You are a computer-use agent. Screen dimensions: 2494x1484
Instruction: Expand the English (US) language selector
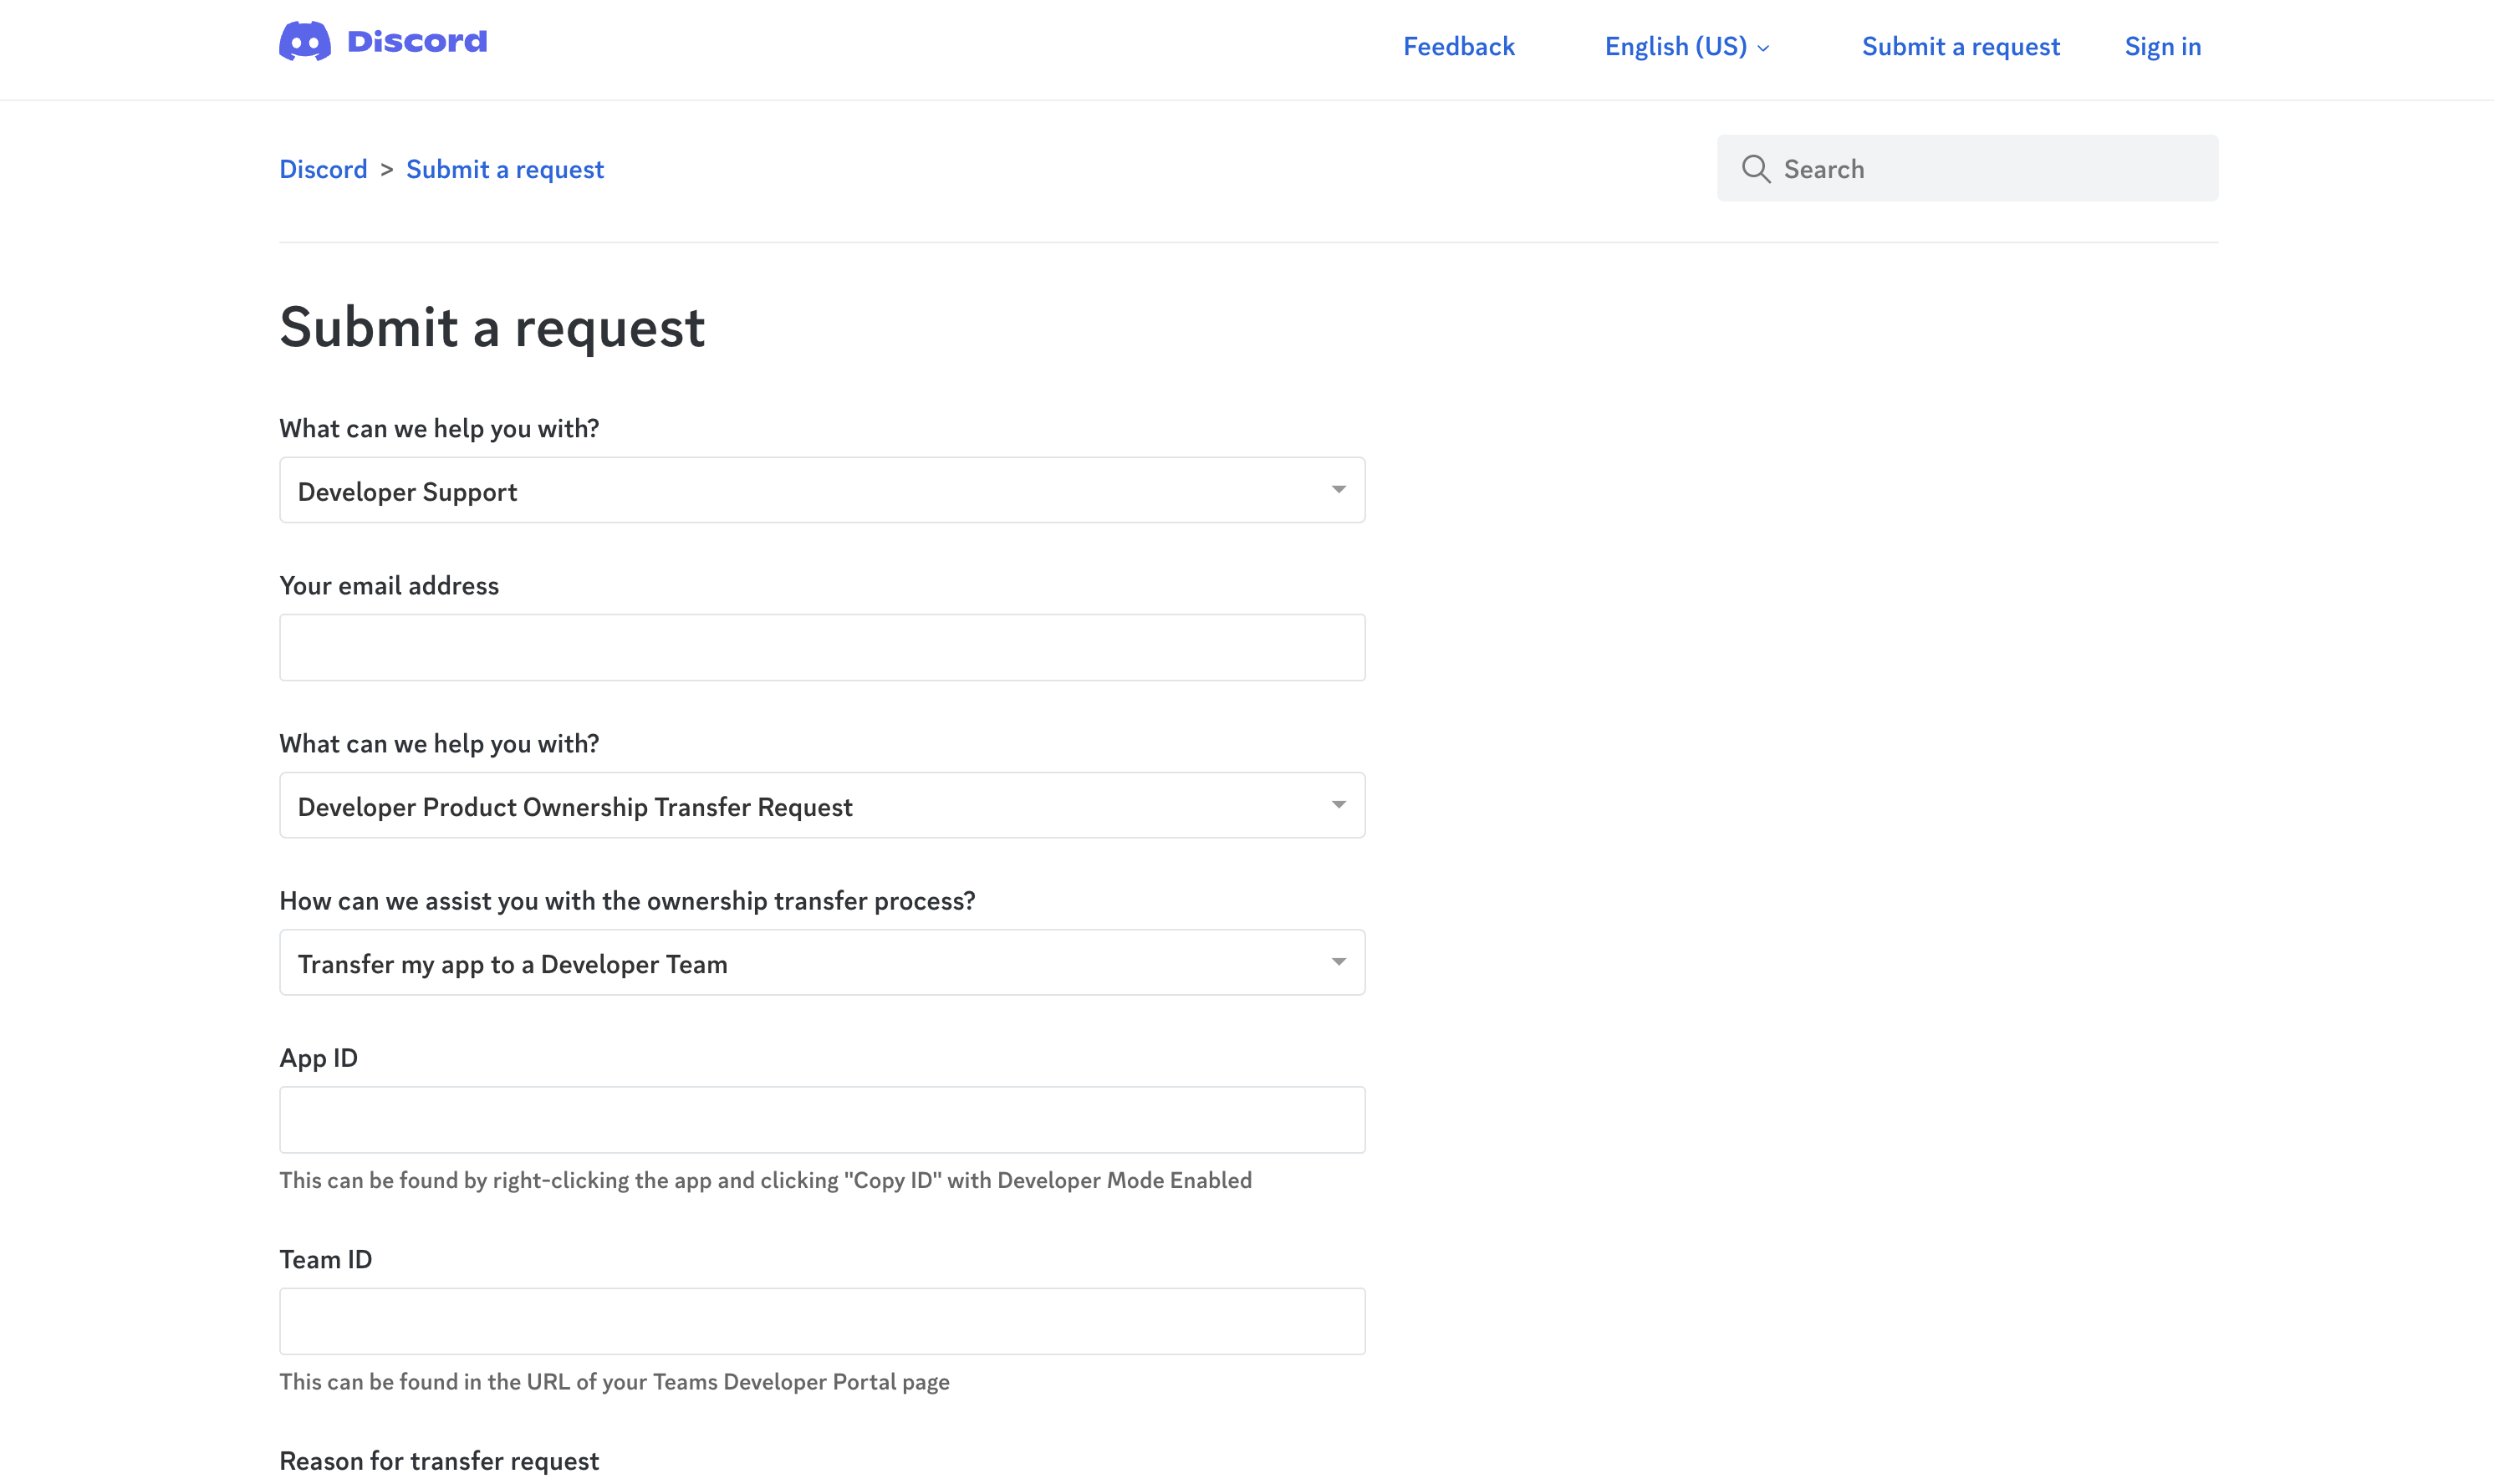coord(1687,46)
